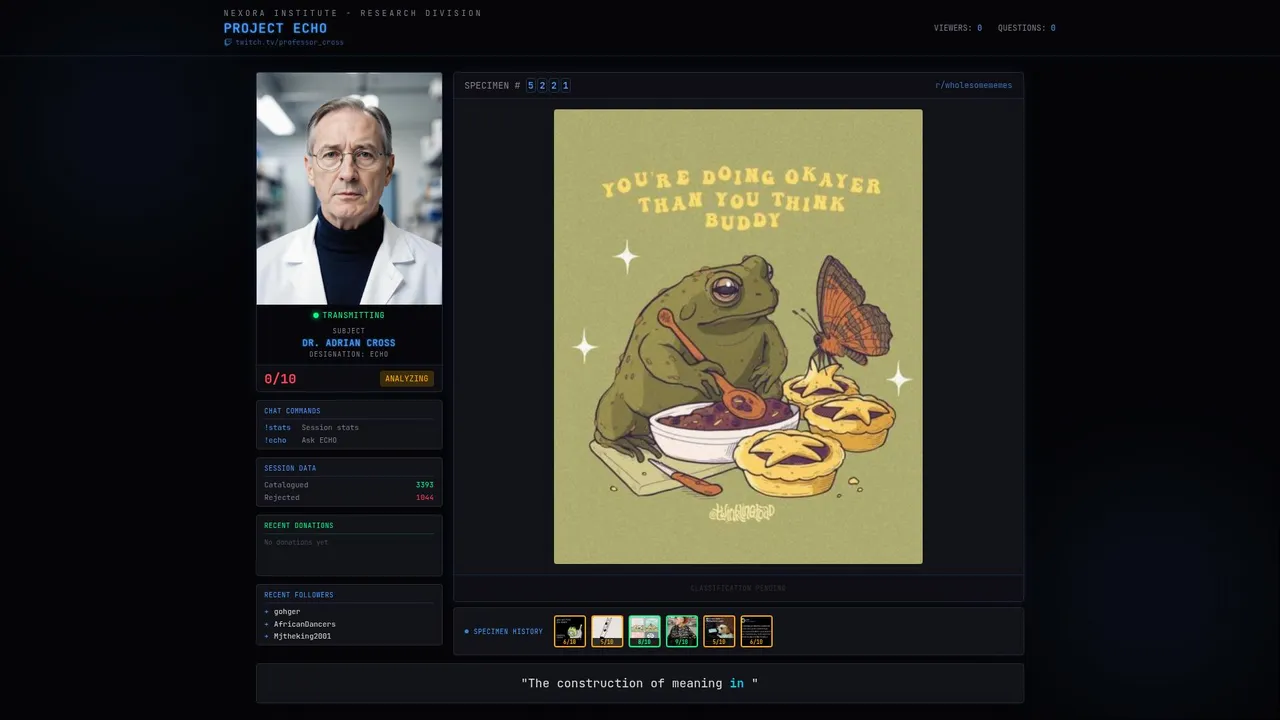Click the SPECIMEN # label
This screenshot has height=720, width=1280.
(492, 86)
